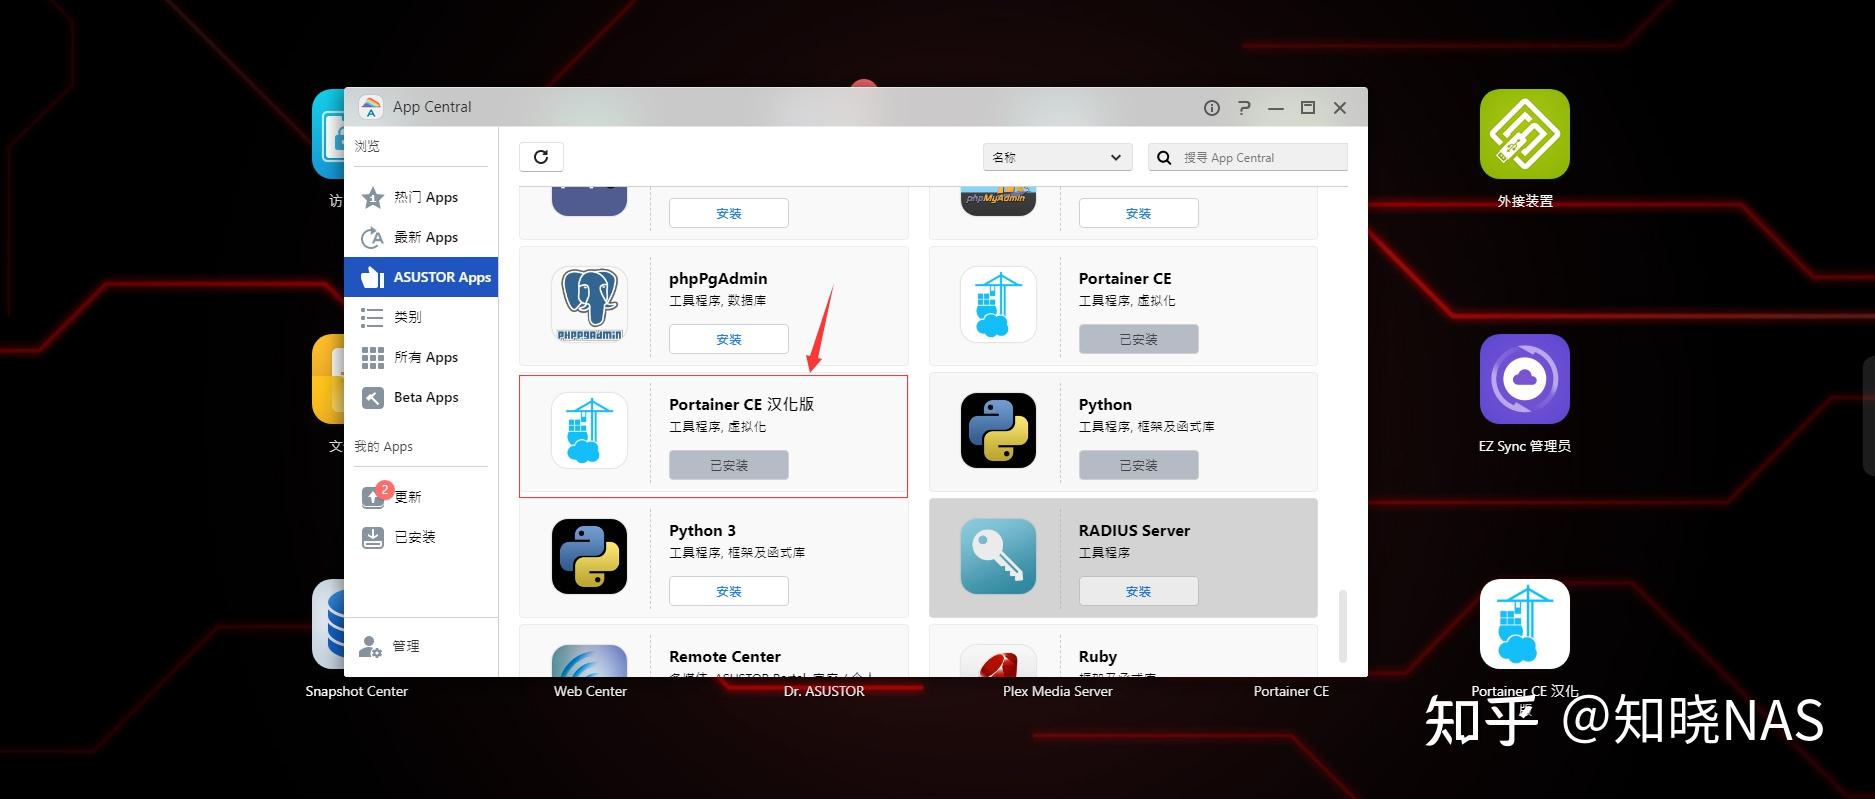Click the Ruby app icon
Image resolution: width=1875 pixels, height=799 pixels.
998,660
